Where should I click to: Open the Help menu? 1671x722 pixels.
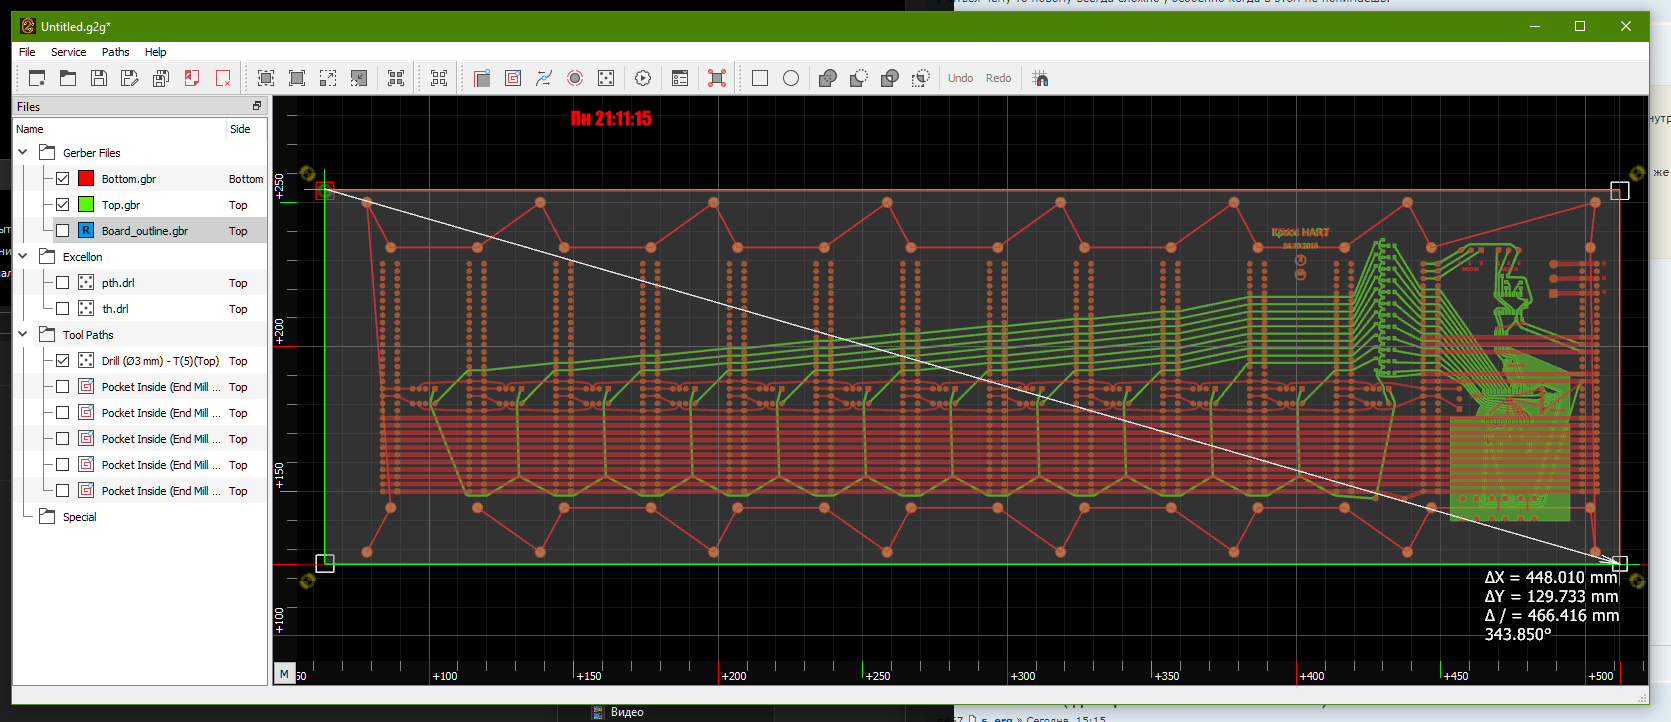[155, 52]
